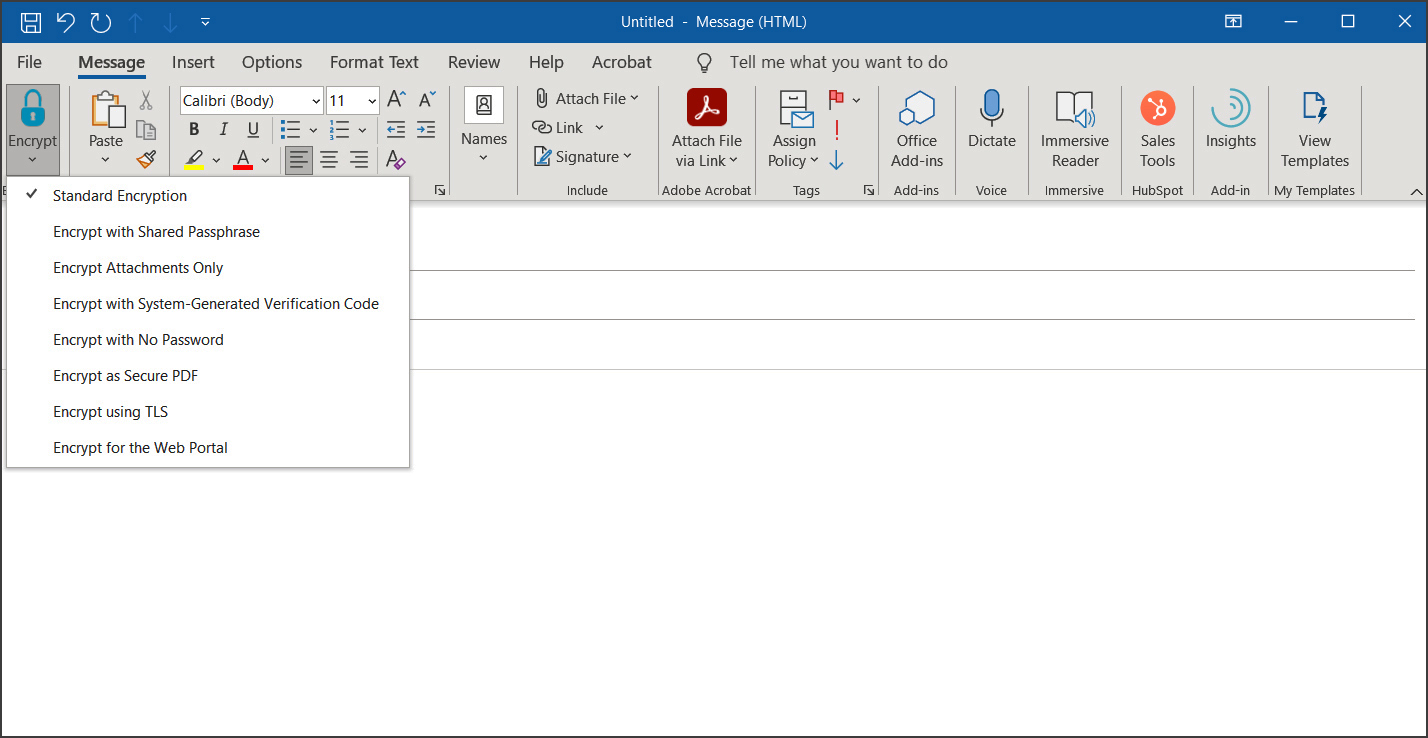Choose Encrypt as Secure PDF

(x=208, y=376)
